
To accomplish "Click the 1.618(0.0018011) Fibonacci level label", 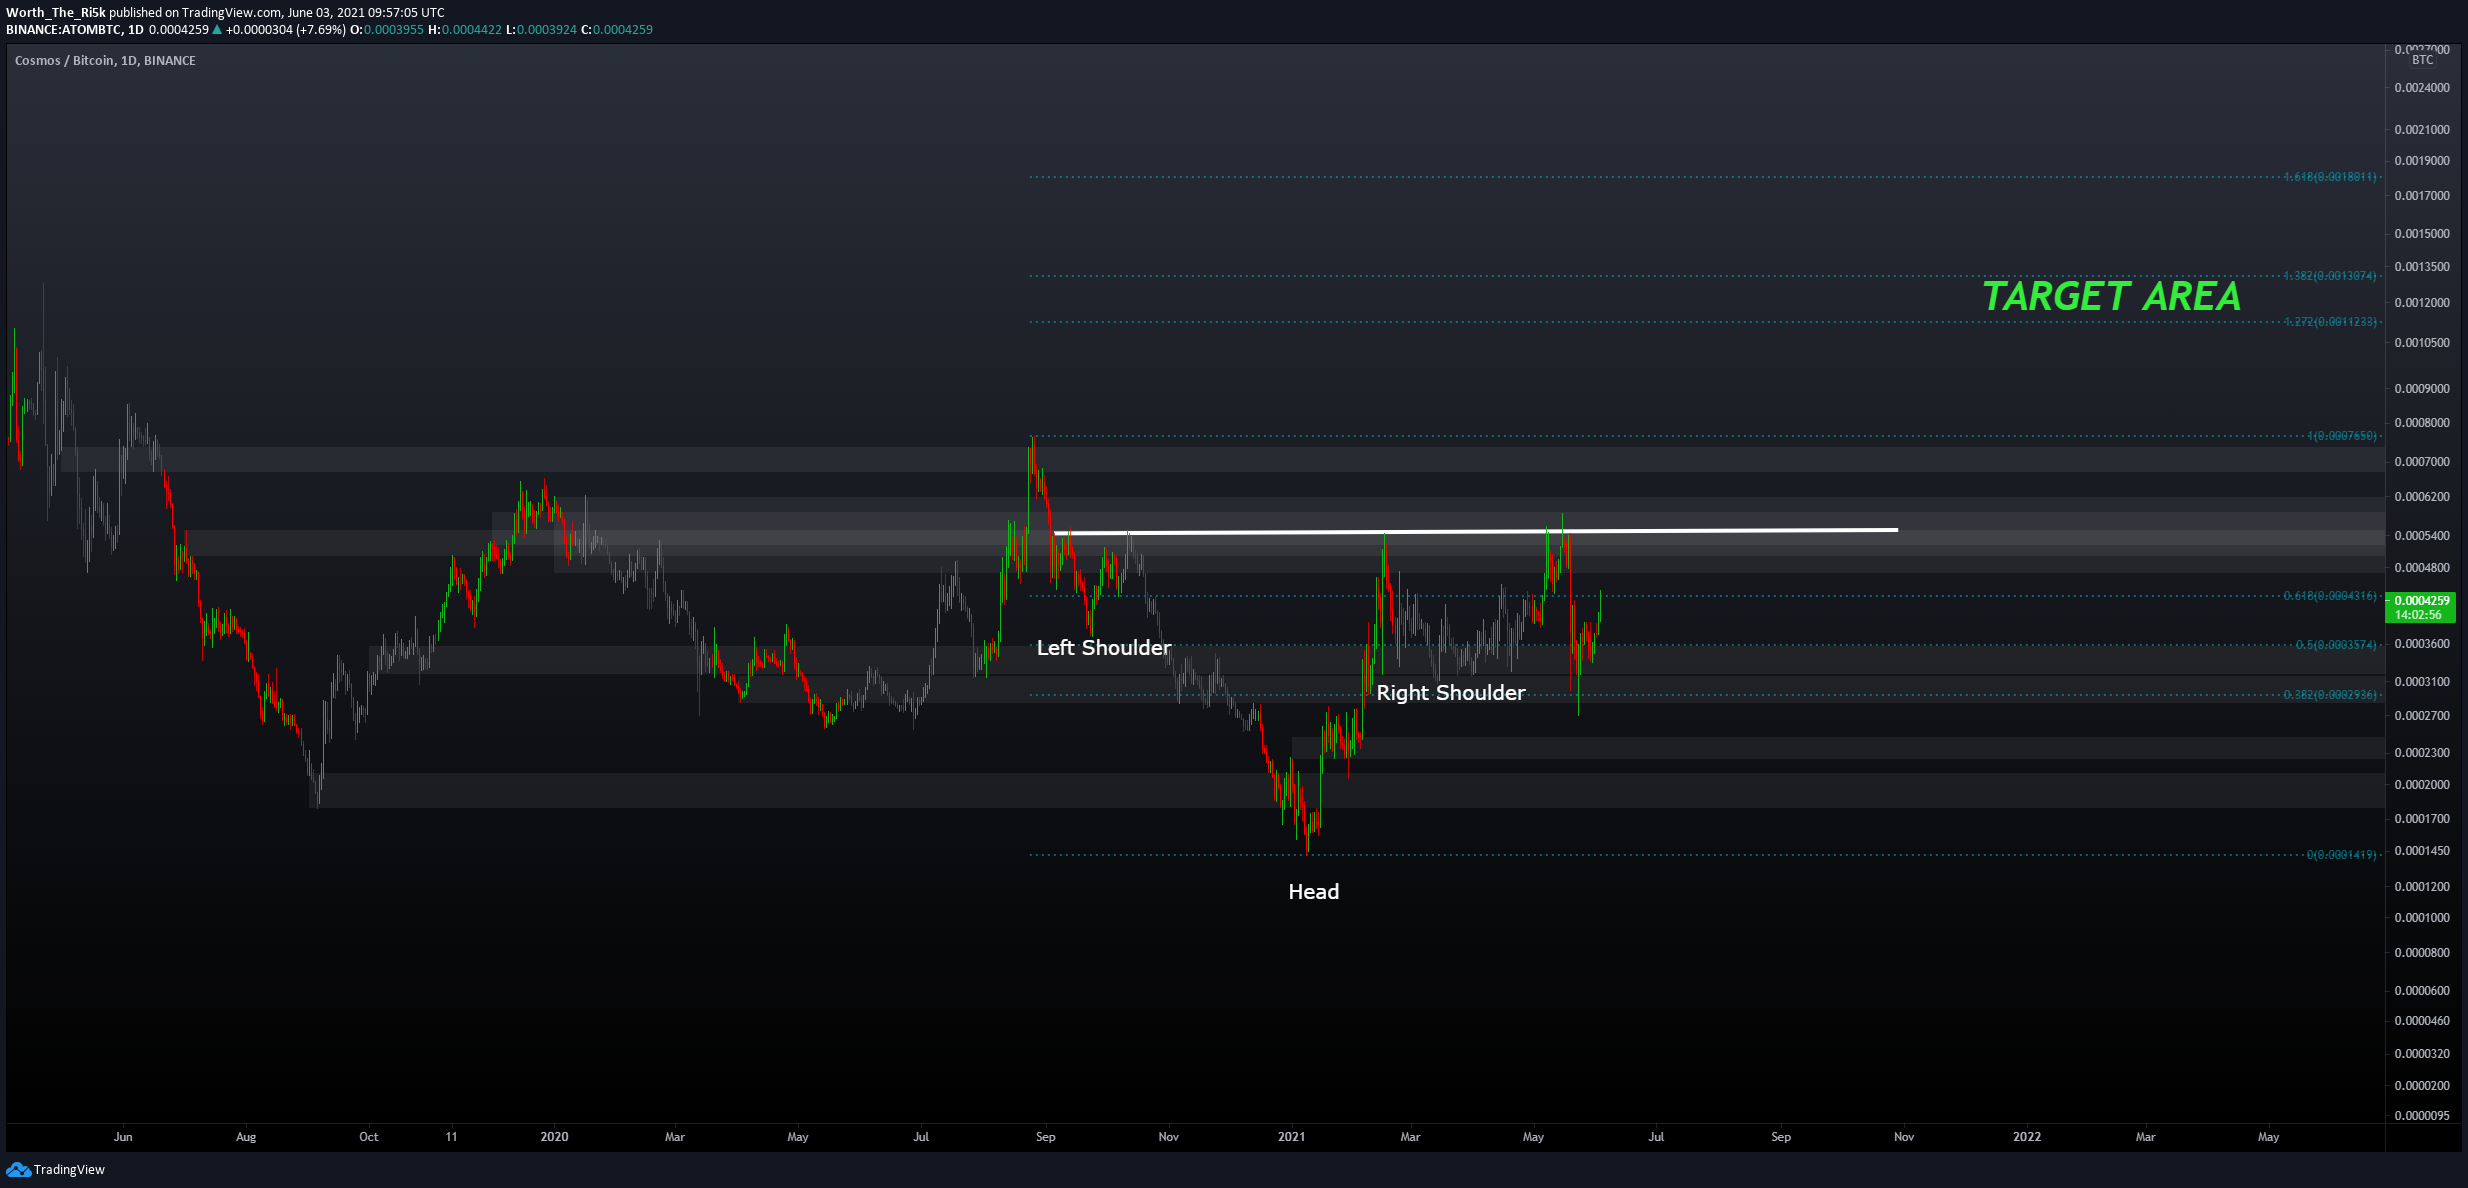I will point(2330,177).
